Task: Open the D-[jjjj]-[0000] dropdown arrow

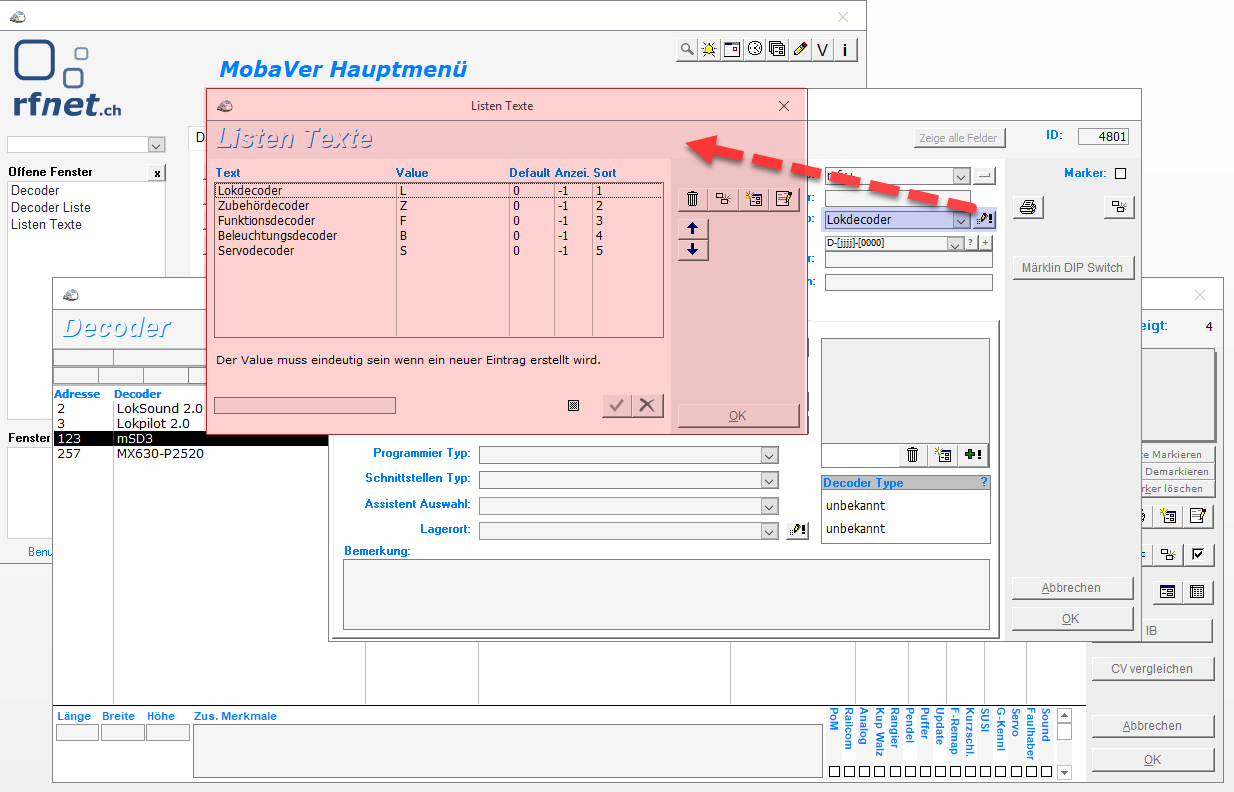Action: coord(955,243)
